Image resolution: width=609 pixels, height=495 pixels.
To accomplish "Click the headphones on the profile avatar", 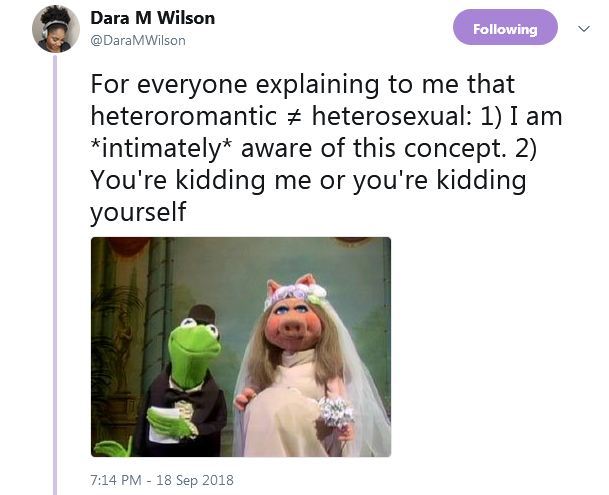I will pos(44,31).
